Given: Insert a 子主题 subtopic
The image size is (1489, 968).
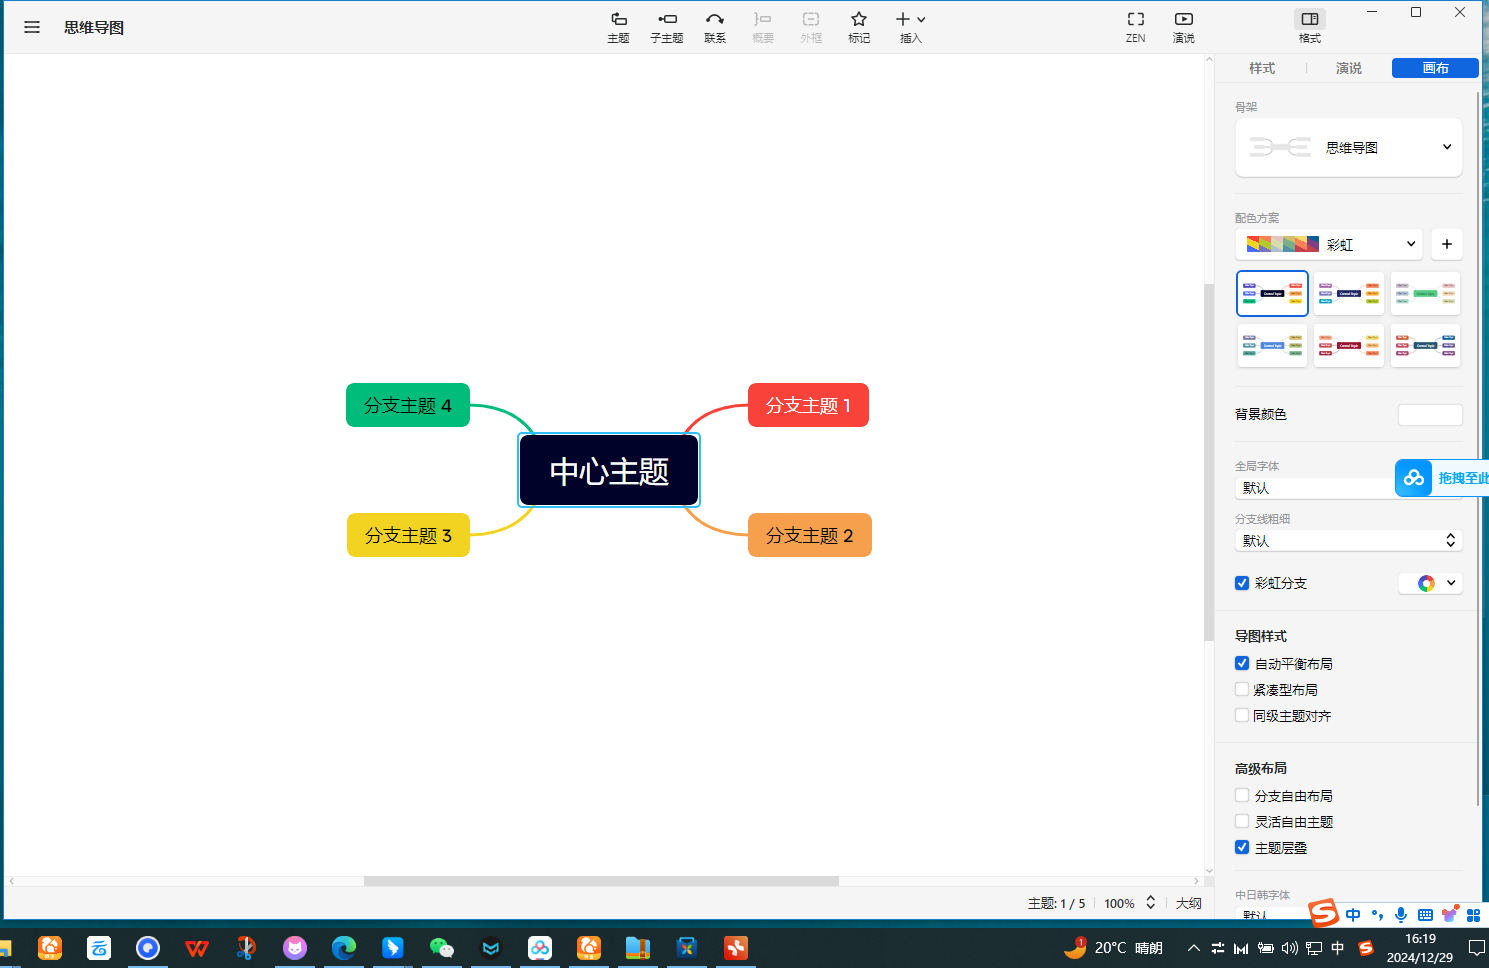Looking at the screenshot, I should [x=667, y=27].
